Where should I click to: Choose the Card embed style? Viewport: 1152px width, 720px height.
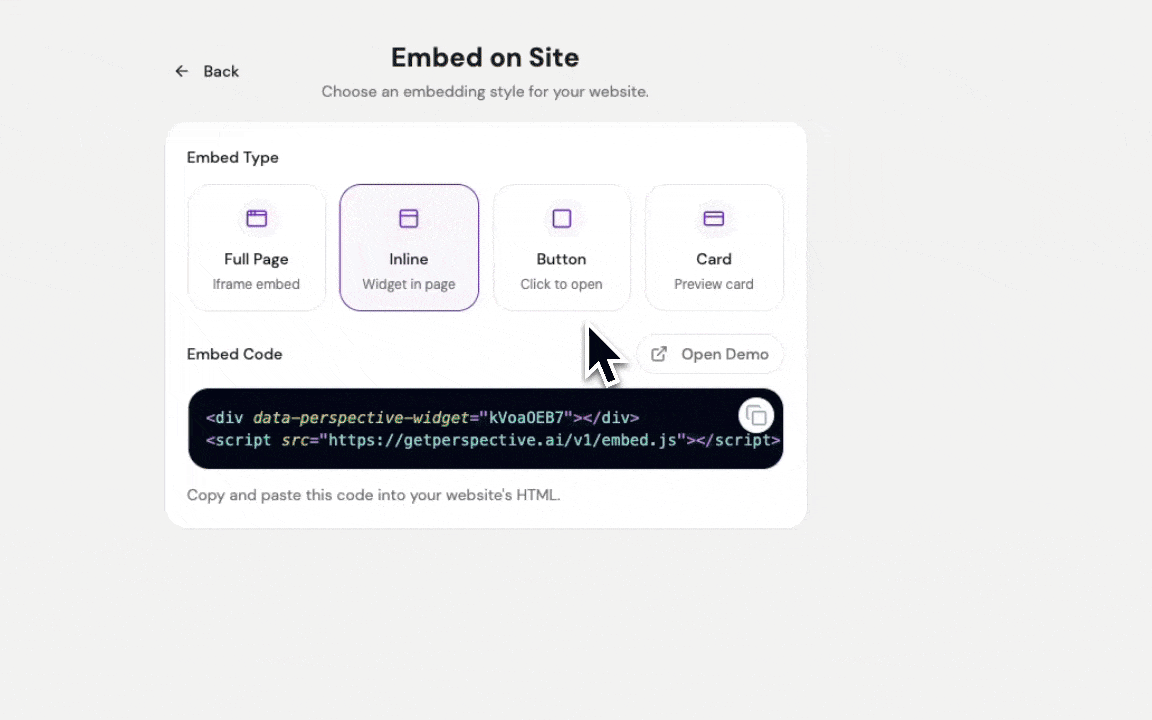(x=713, y=246)
